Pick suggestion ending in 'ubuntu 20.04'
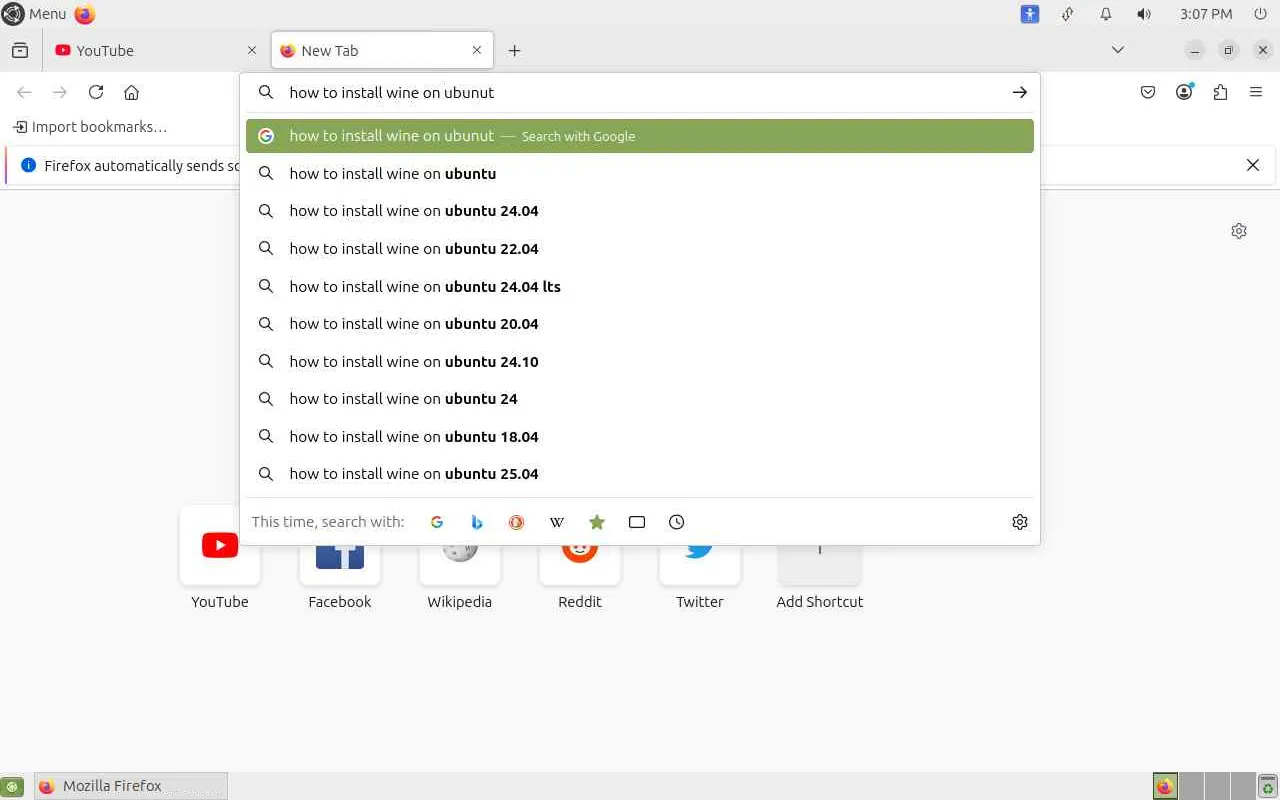Viewport: 1280px width, 800px height. pyautogui.click(x=640, y=324)
